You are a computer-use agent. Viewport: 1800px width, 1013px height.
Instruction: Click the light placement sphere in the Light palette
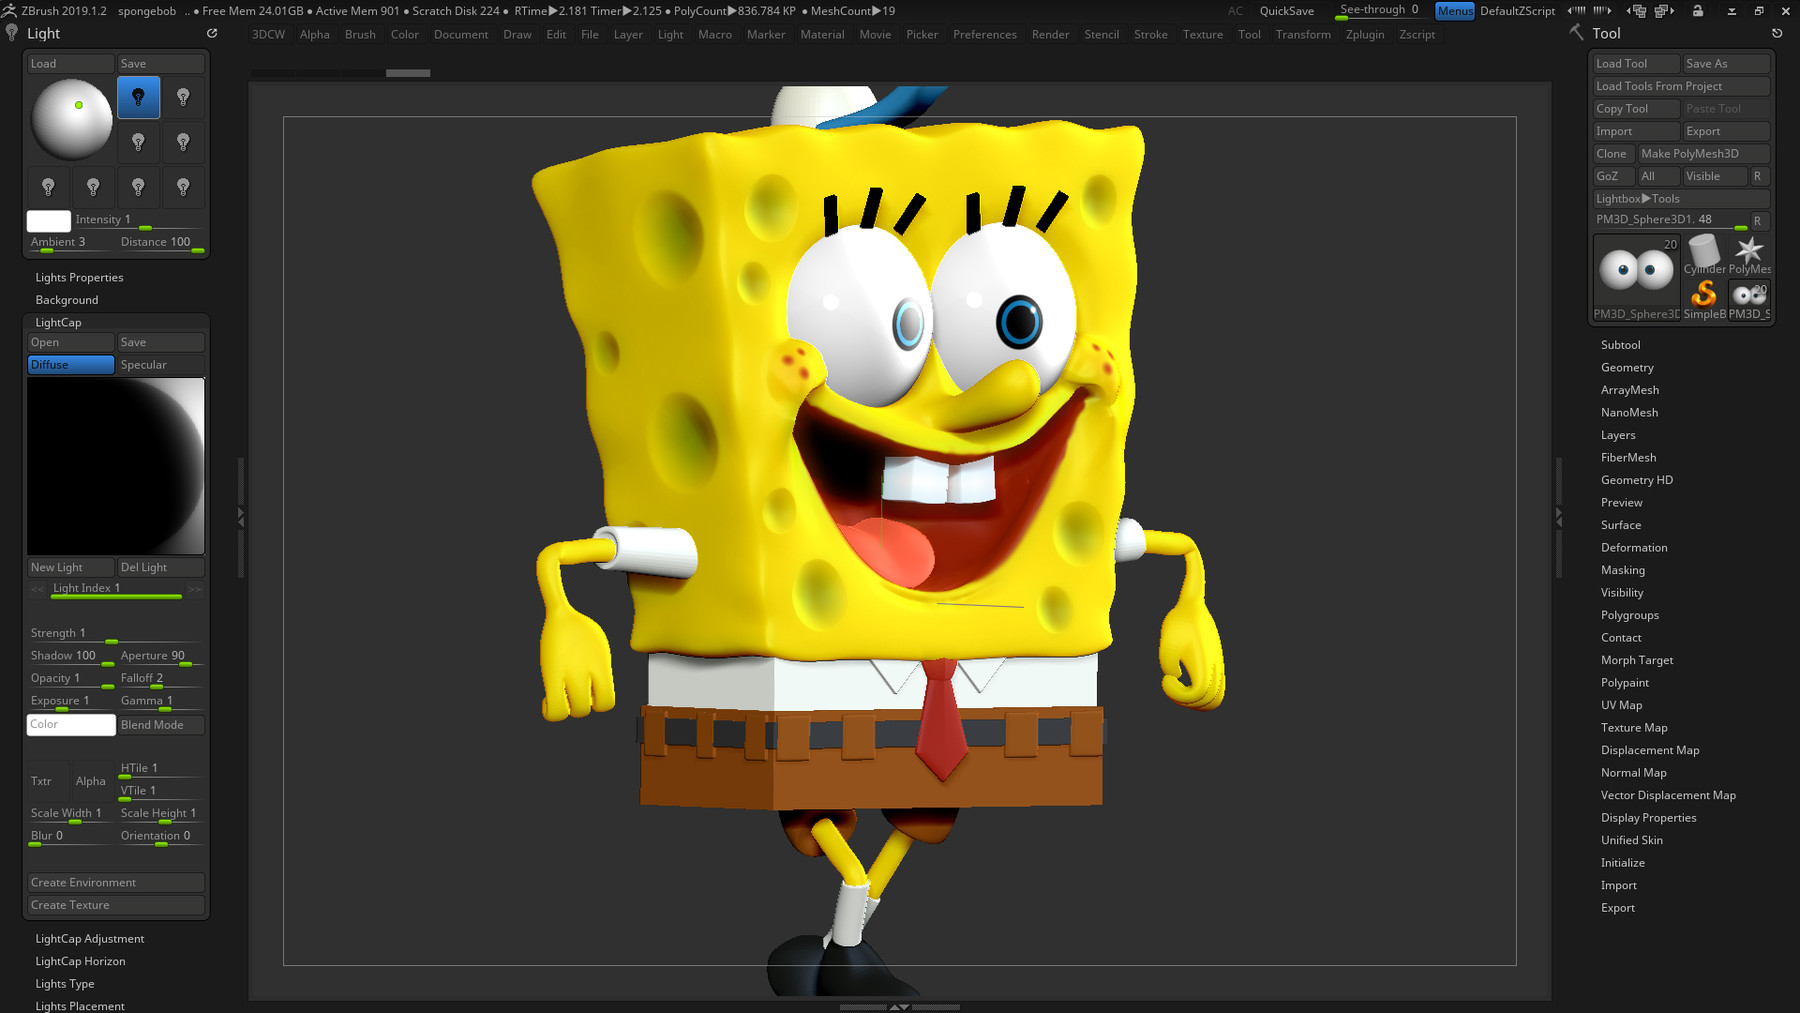coord(70,120)
